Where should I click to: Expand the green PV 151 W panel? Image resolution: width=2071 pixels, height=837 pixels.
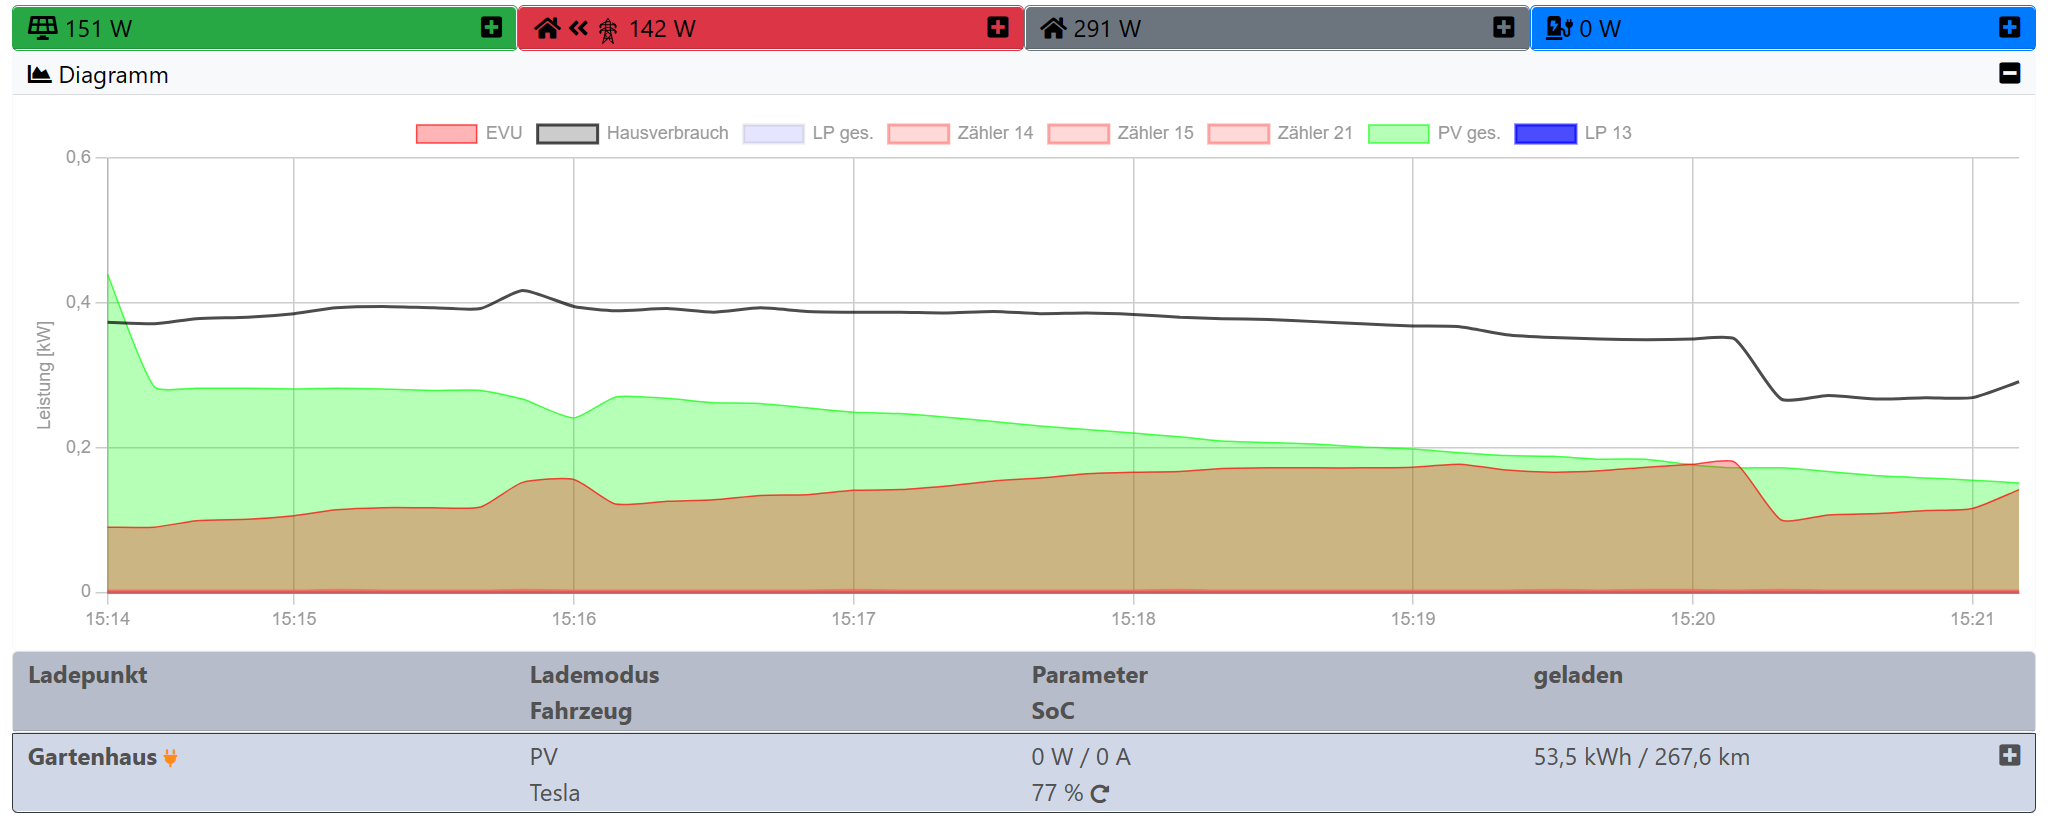click(491, 27)
